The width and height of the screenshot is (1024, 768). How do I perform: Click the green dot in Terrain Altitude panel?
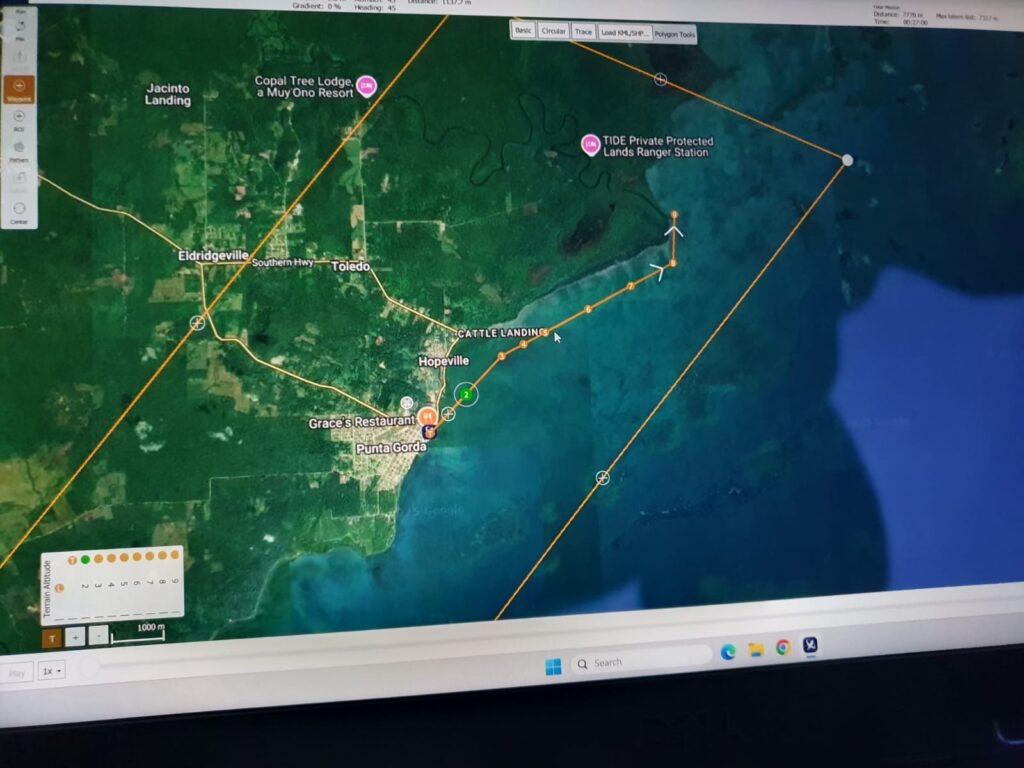coord(85,560)
